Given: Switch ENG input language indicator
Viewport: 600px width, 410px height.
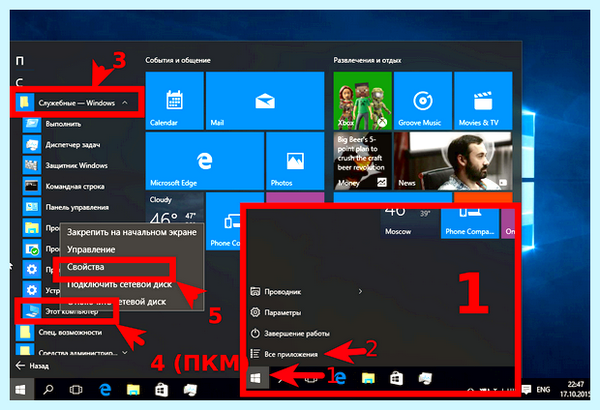Looking at the screenshot, I should point(543,390).
